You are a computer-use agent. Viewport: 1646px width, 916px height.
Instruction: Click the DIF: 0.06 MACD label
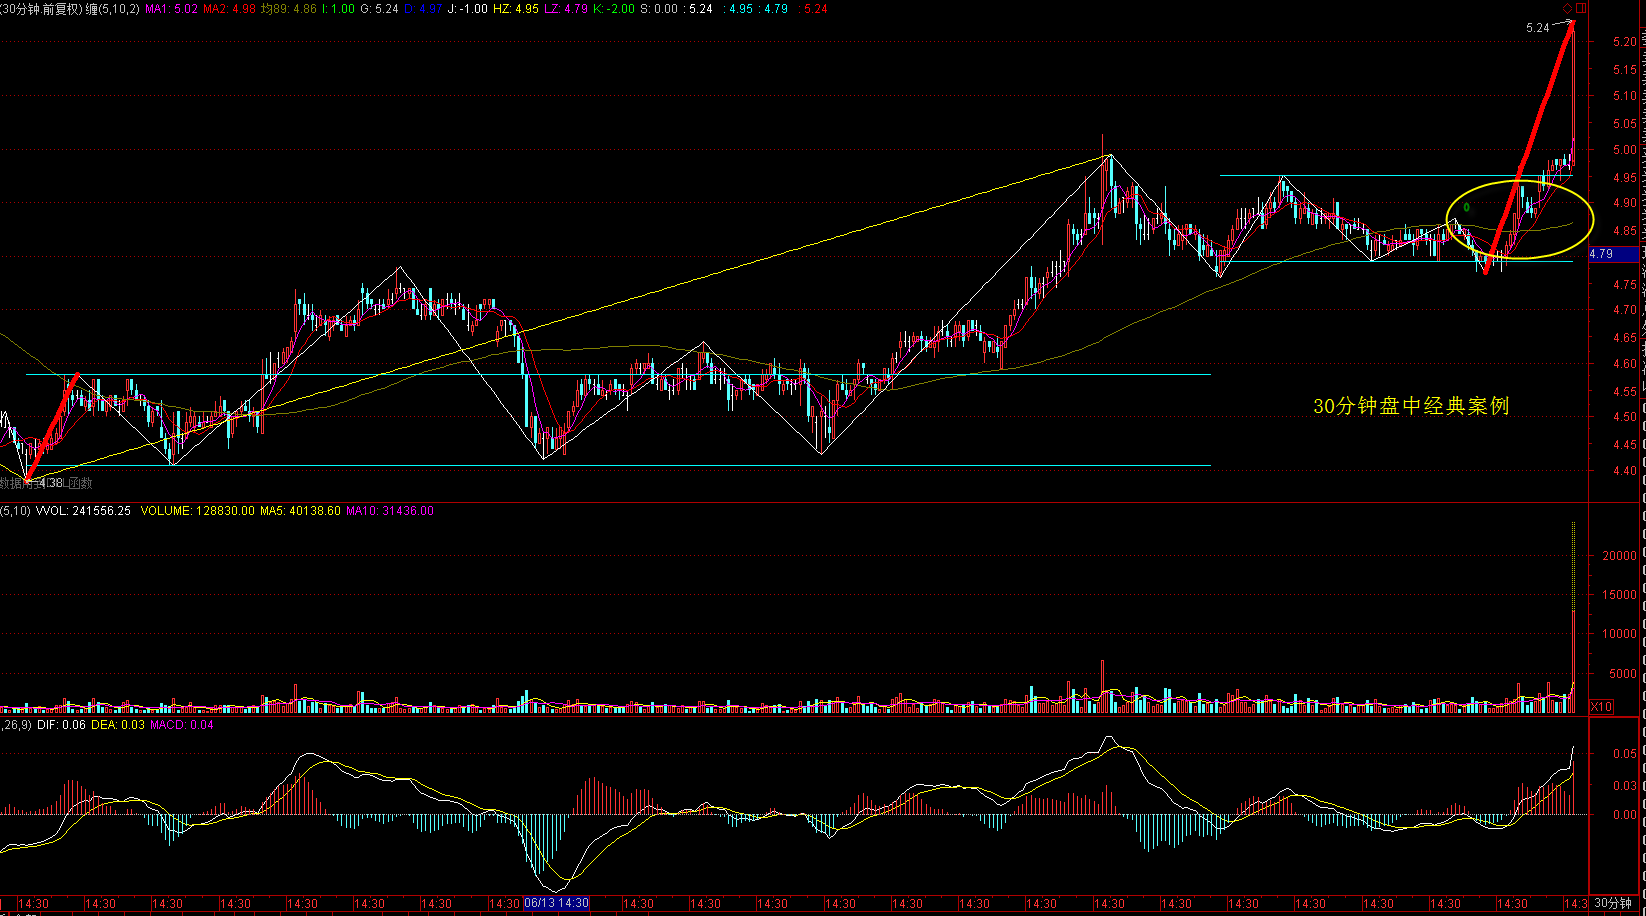61,725
